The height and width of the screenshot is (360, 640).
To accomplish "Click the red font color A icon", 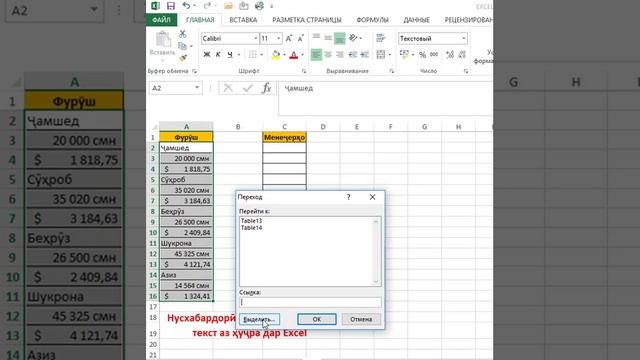I will click(x=293, y=54).
